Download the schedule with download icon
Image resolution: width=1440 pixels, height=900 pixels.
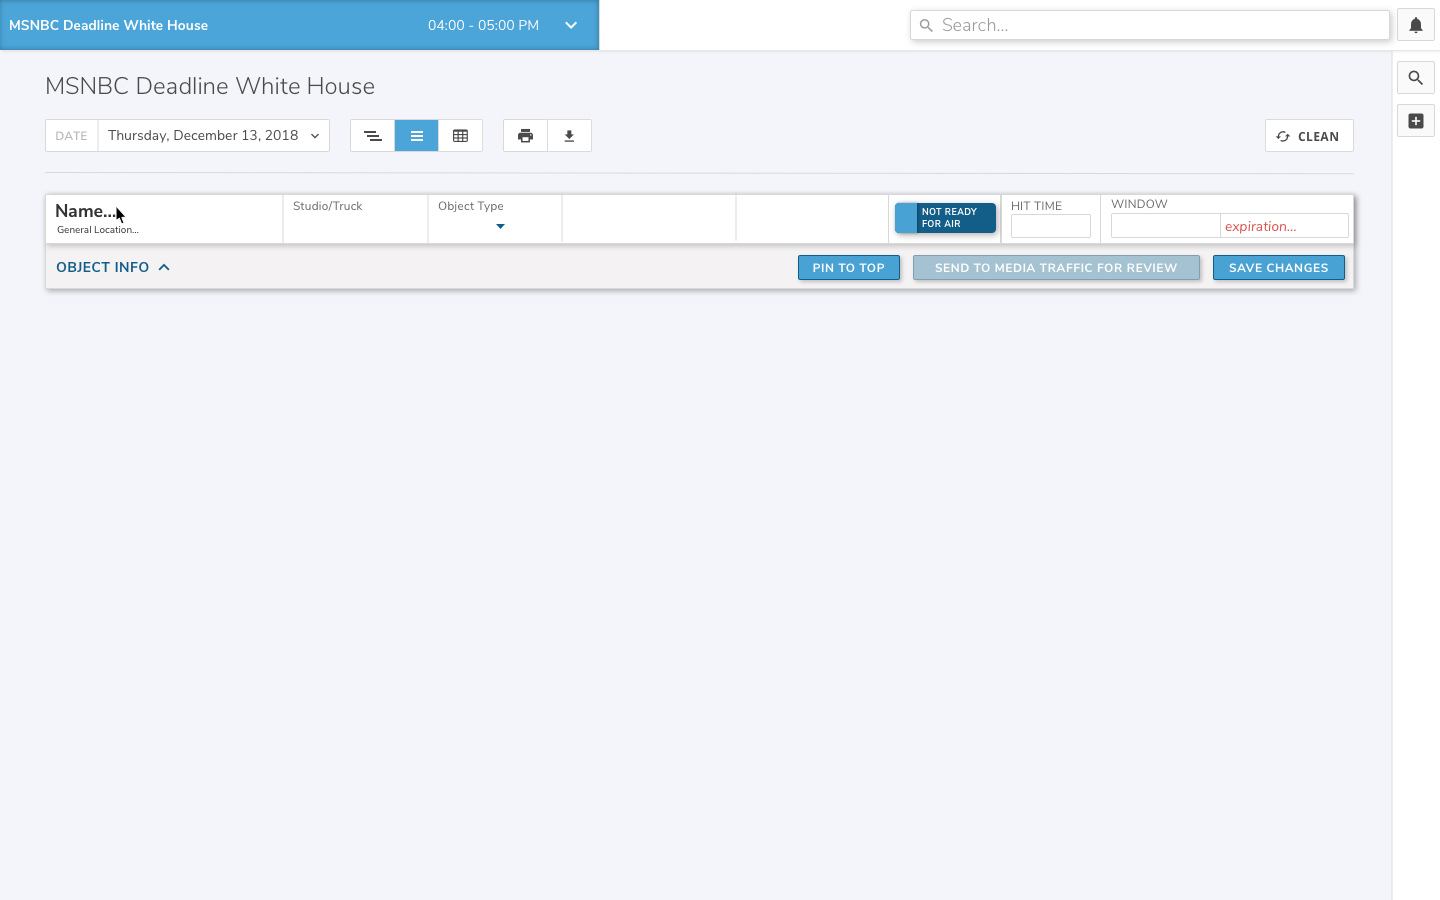point(569,136)
